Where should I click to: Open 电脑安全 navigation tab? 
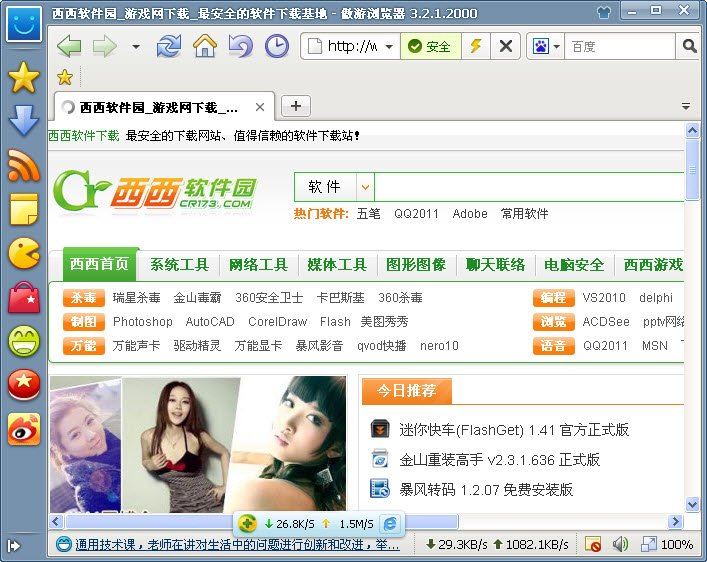pos(574,264)
